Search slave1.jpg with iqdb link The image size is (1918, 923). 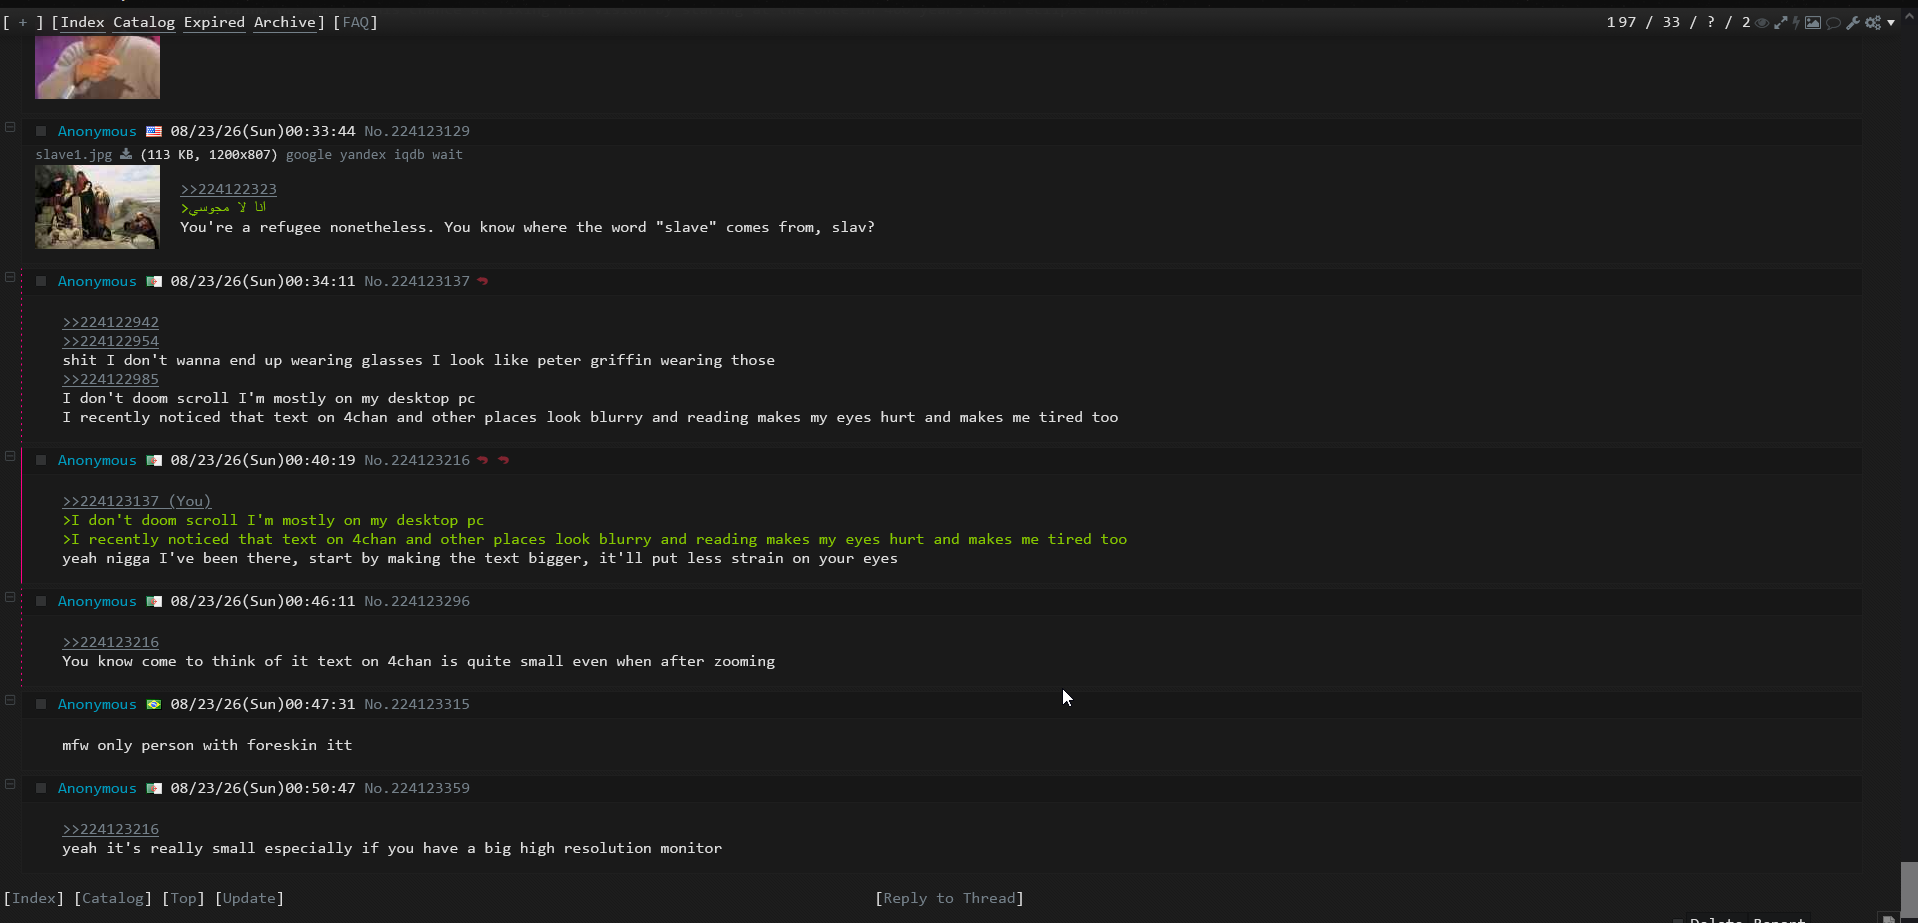(x=409, y=155)
